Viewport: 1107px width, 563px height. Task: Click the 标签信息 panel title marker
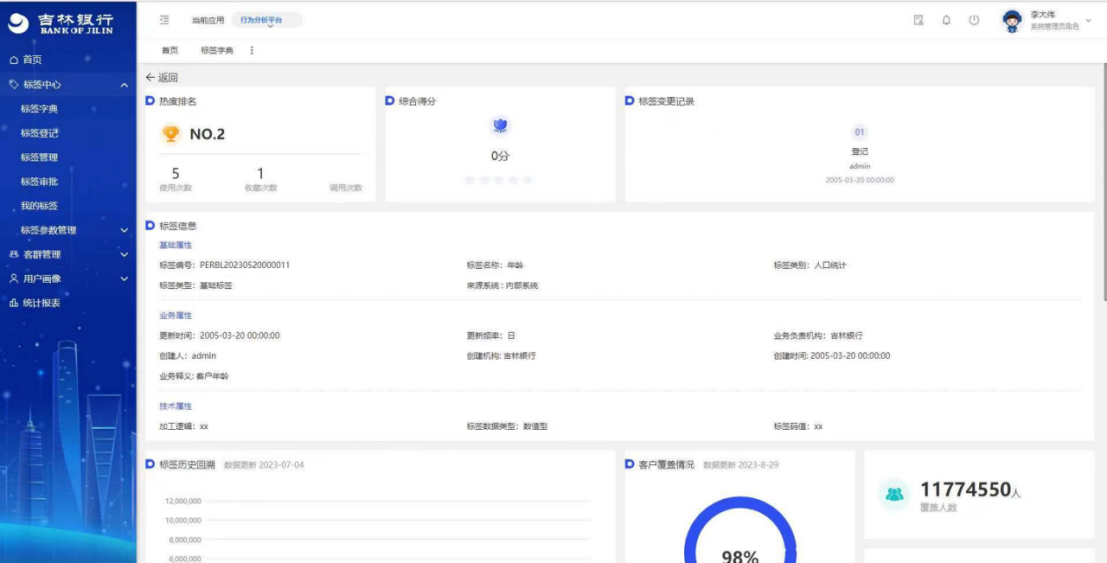click(150, 225)
